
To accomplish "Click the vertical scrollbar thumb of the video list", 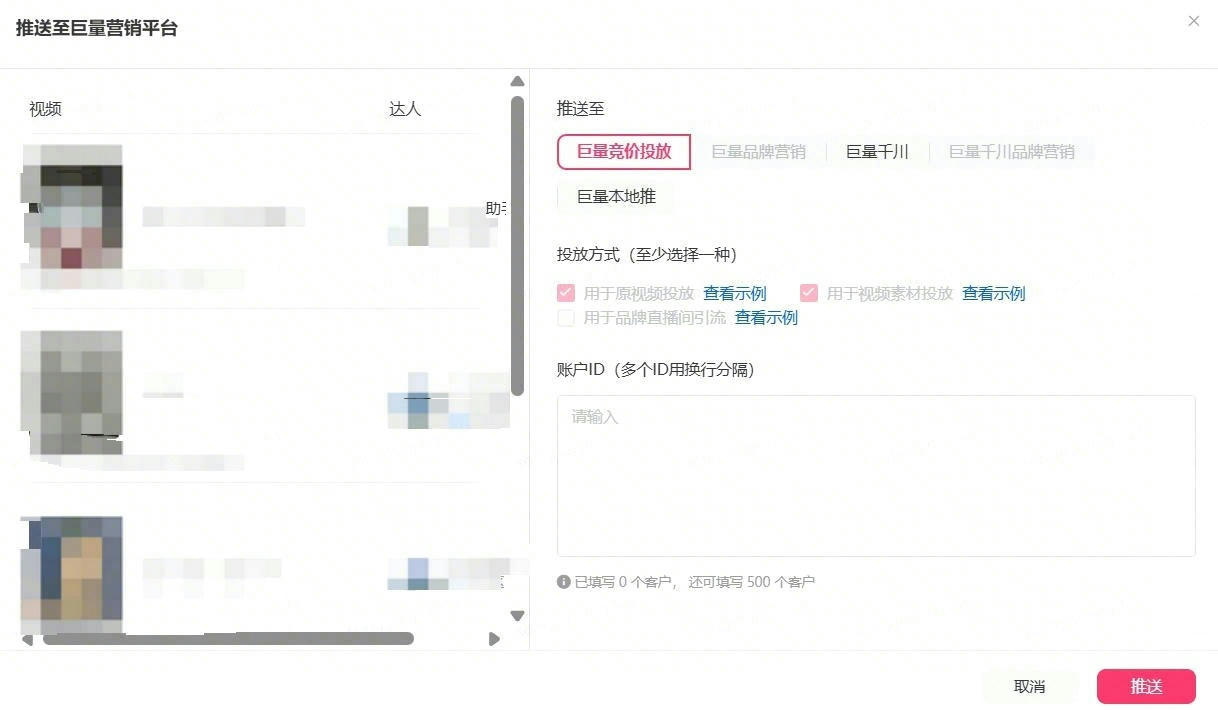I will [517, 245].
